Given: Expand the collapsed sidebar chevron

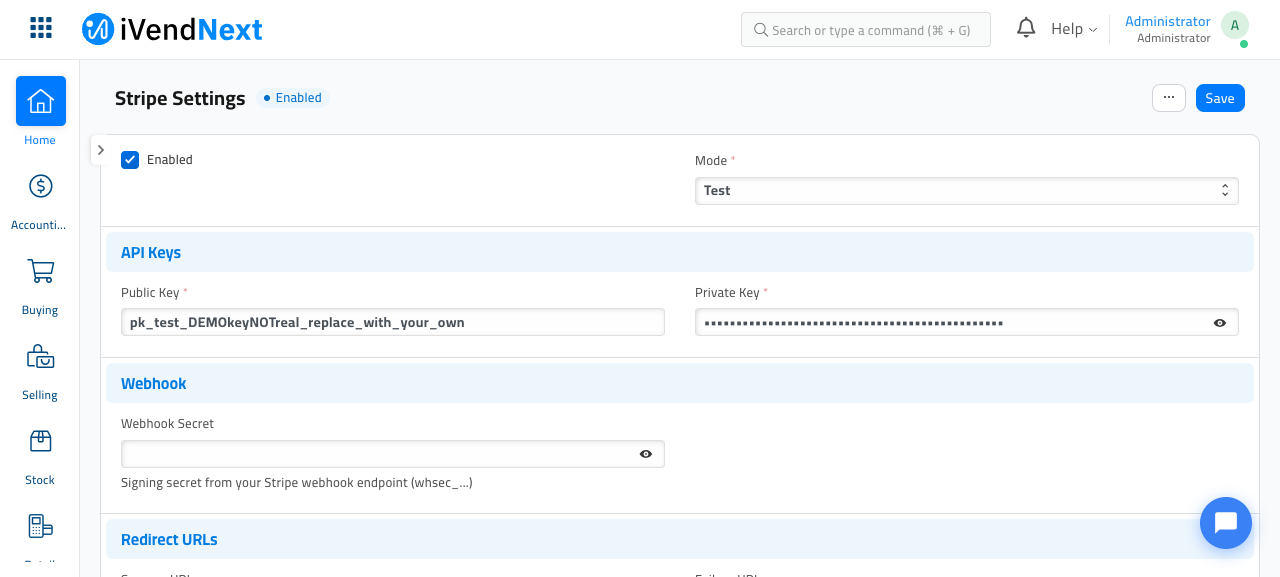Looking at the screenshot, I should point(101,150).
